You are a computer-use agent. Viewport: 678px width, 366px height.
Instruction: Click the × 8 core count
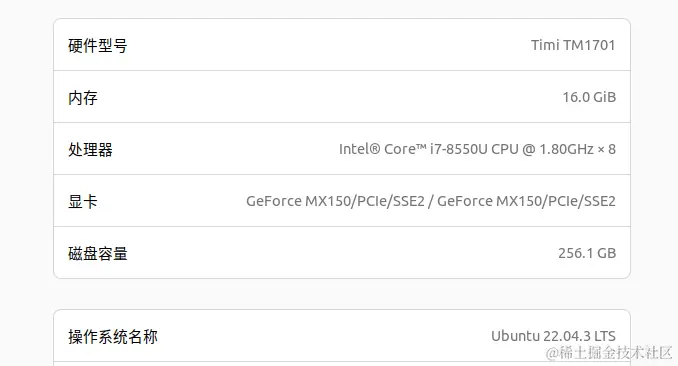click(x=607, y=149)
